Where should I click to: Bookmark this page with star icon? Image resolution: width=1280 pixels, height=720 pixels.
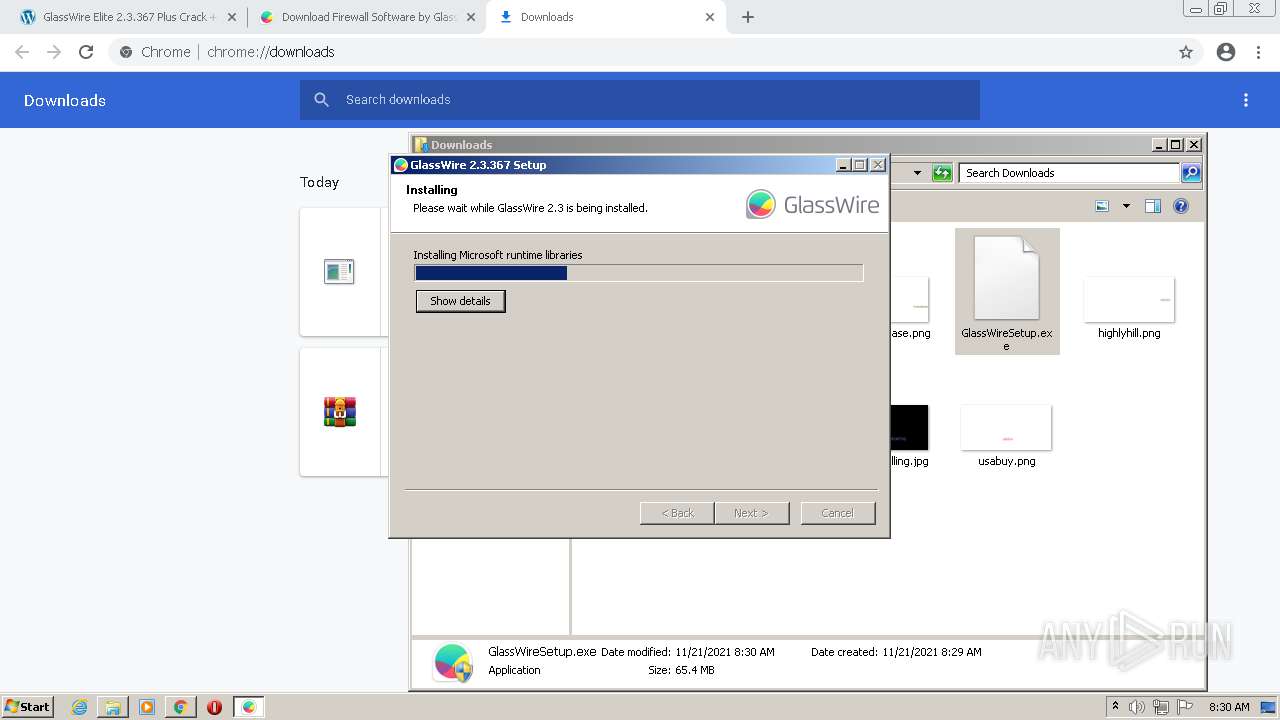click(1186, 52)
